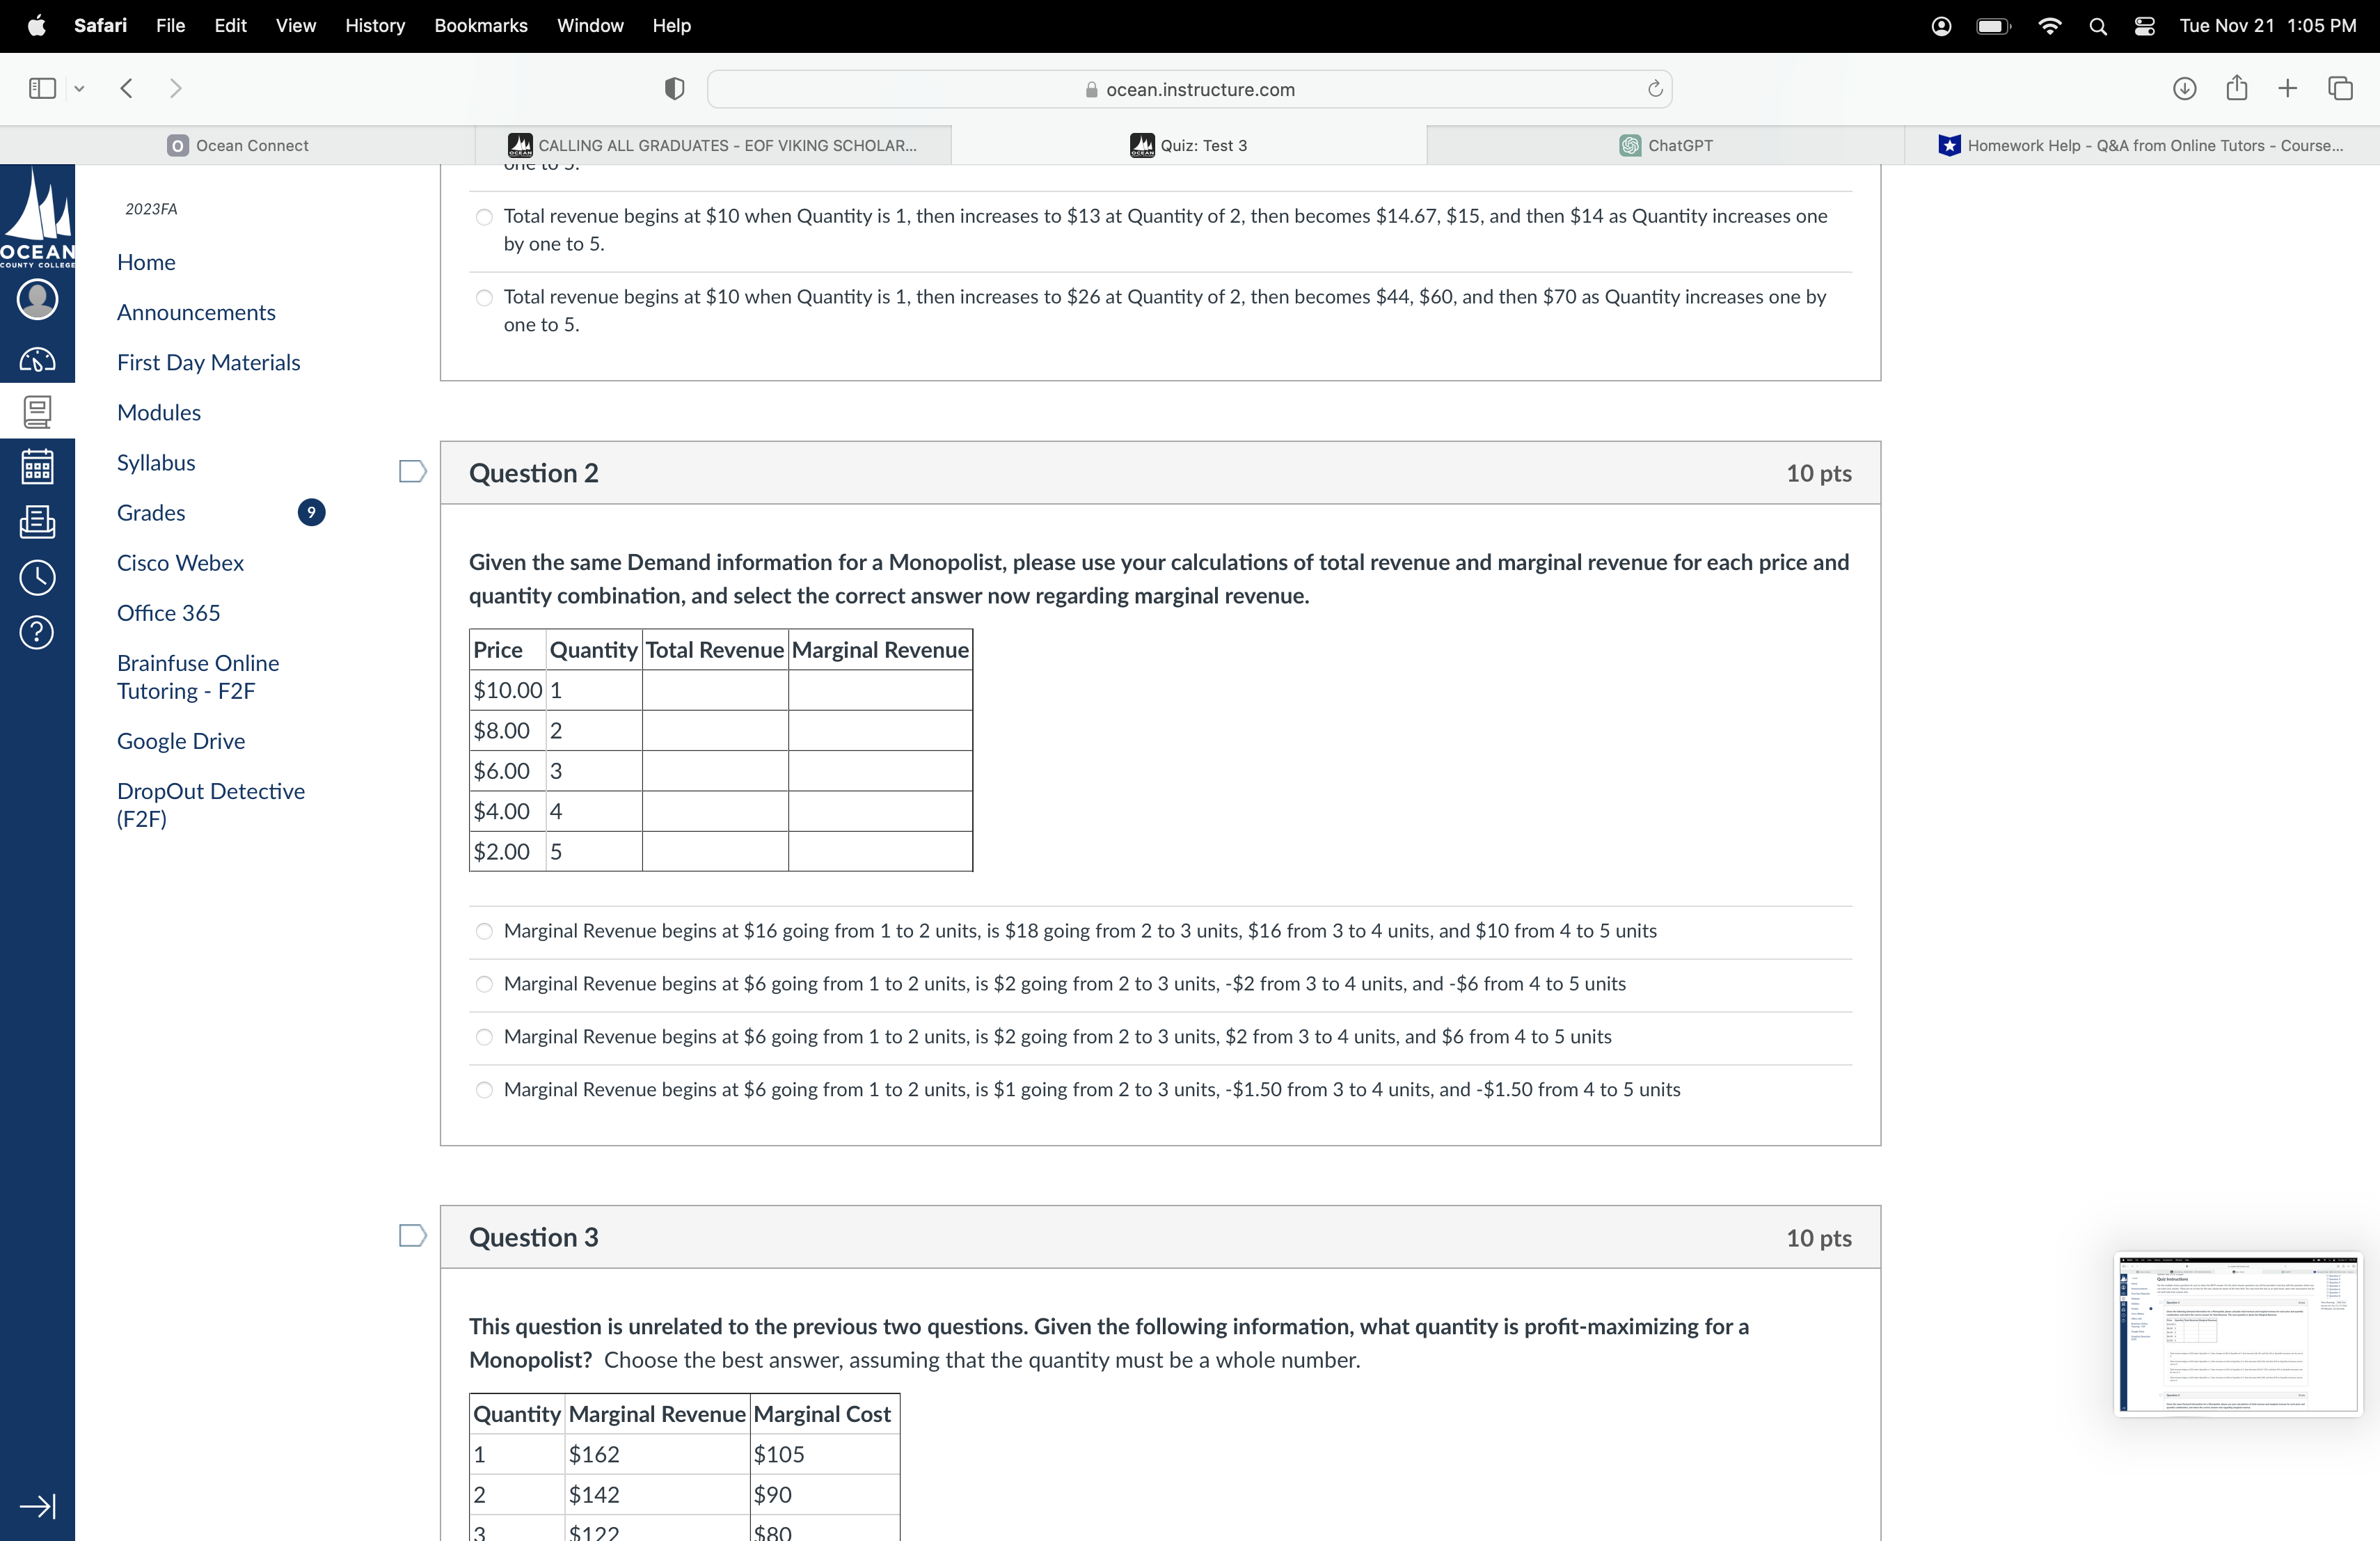Screen dimensions: 2380x1541
Task: Choose the total revenue option ending at $70
Action: click(x=484, y=297)
